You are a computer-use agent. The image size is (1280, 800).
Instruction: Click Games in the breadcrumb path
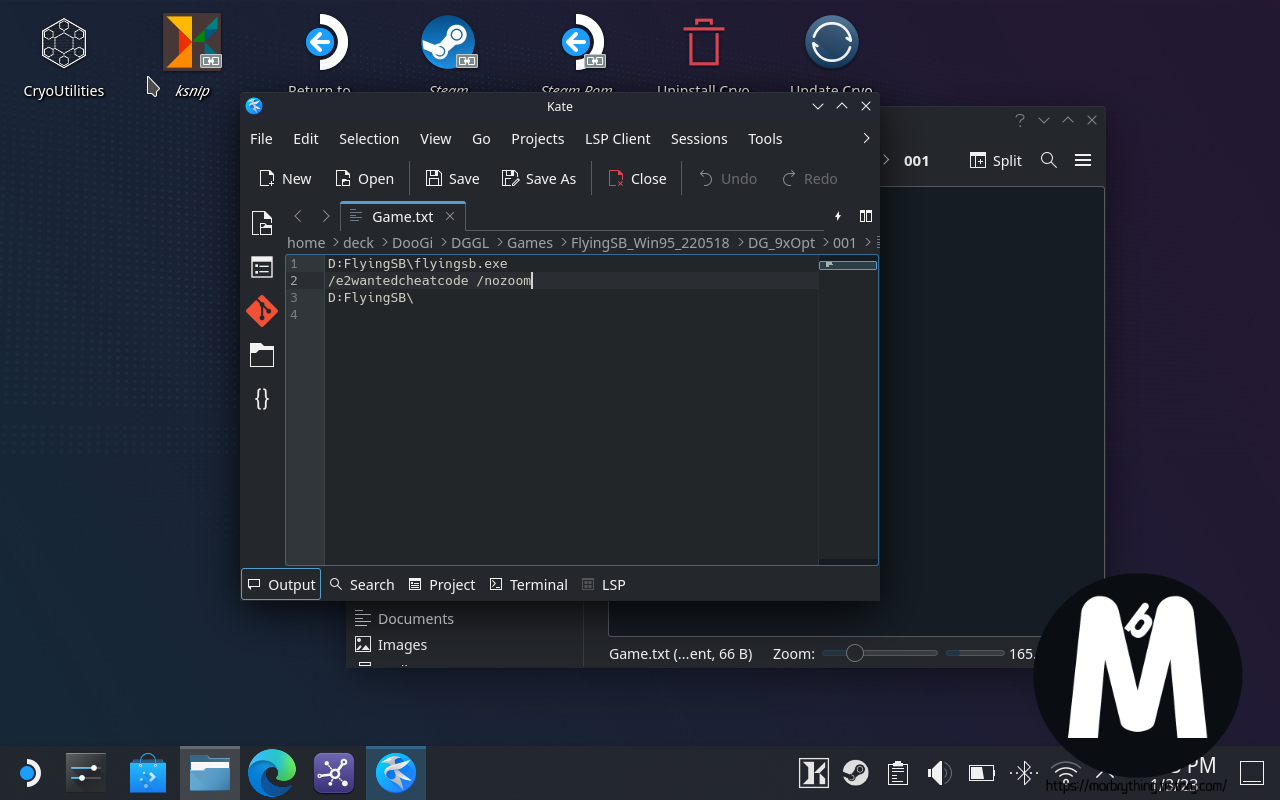[x=530, y=242]
